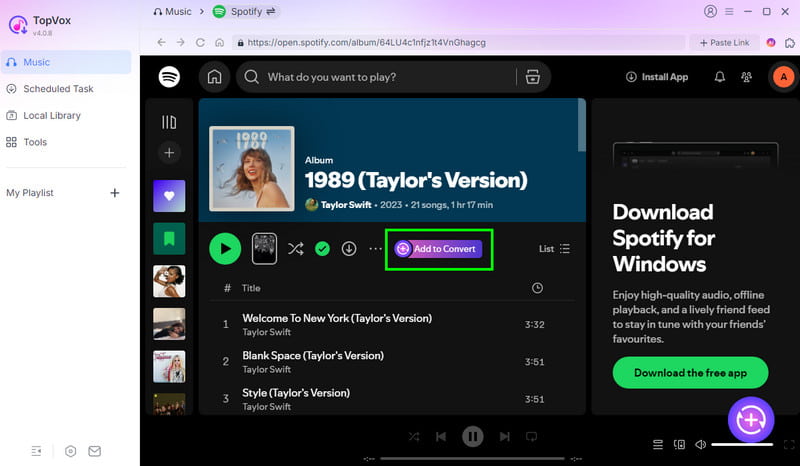Open Spotify notifications bell
Viewport: 800px width, 466px height.
(719, 77)
